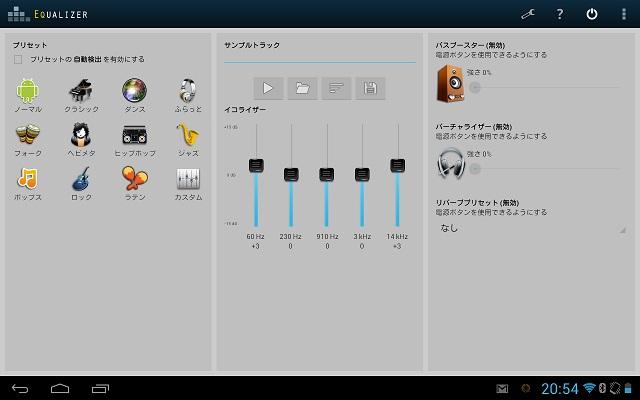Open help via the question mark icon

point(560,14)
